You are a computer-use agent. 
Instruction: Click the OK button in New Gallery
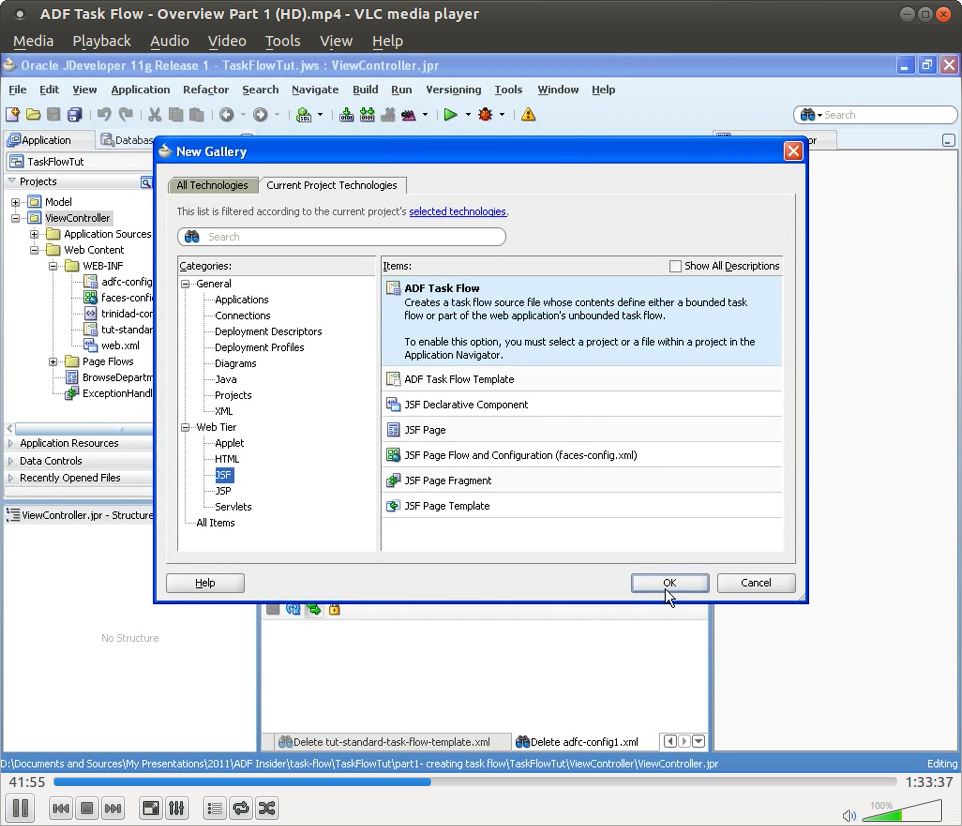669,583
